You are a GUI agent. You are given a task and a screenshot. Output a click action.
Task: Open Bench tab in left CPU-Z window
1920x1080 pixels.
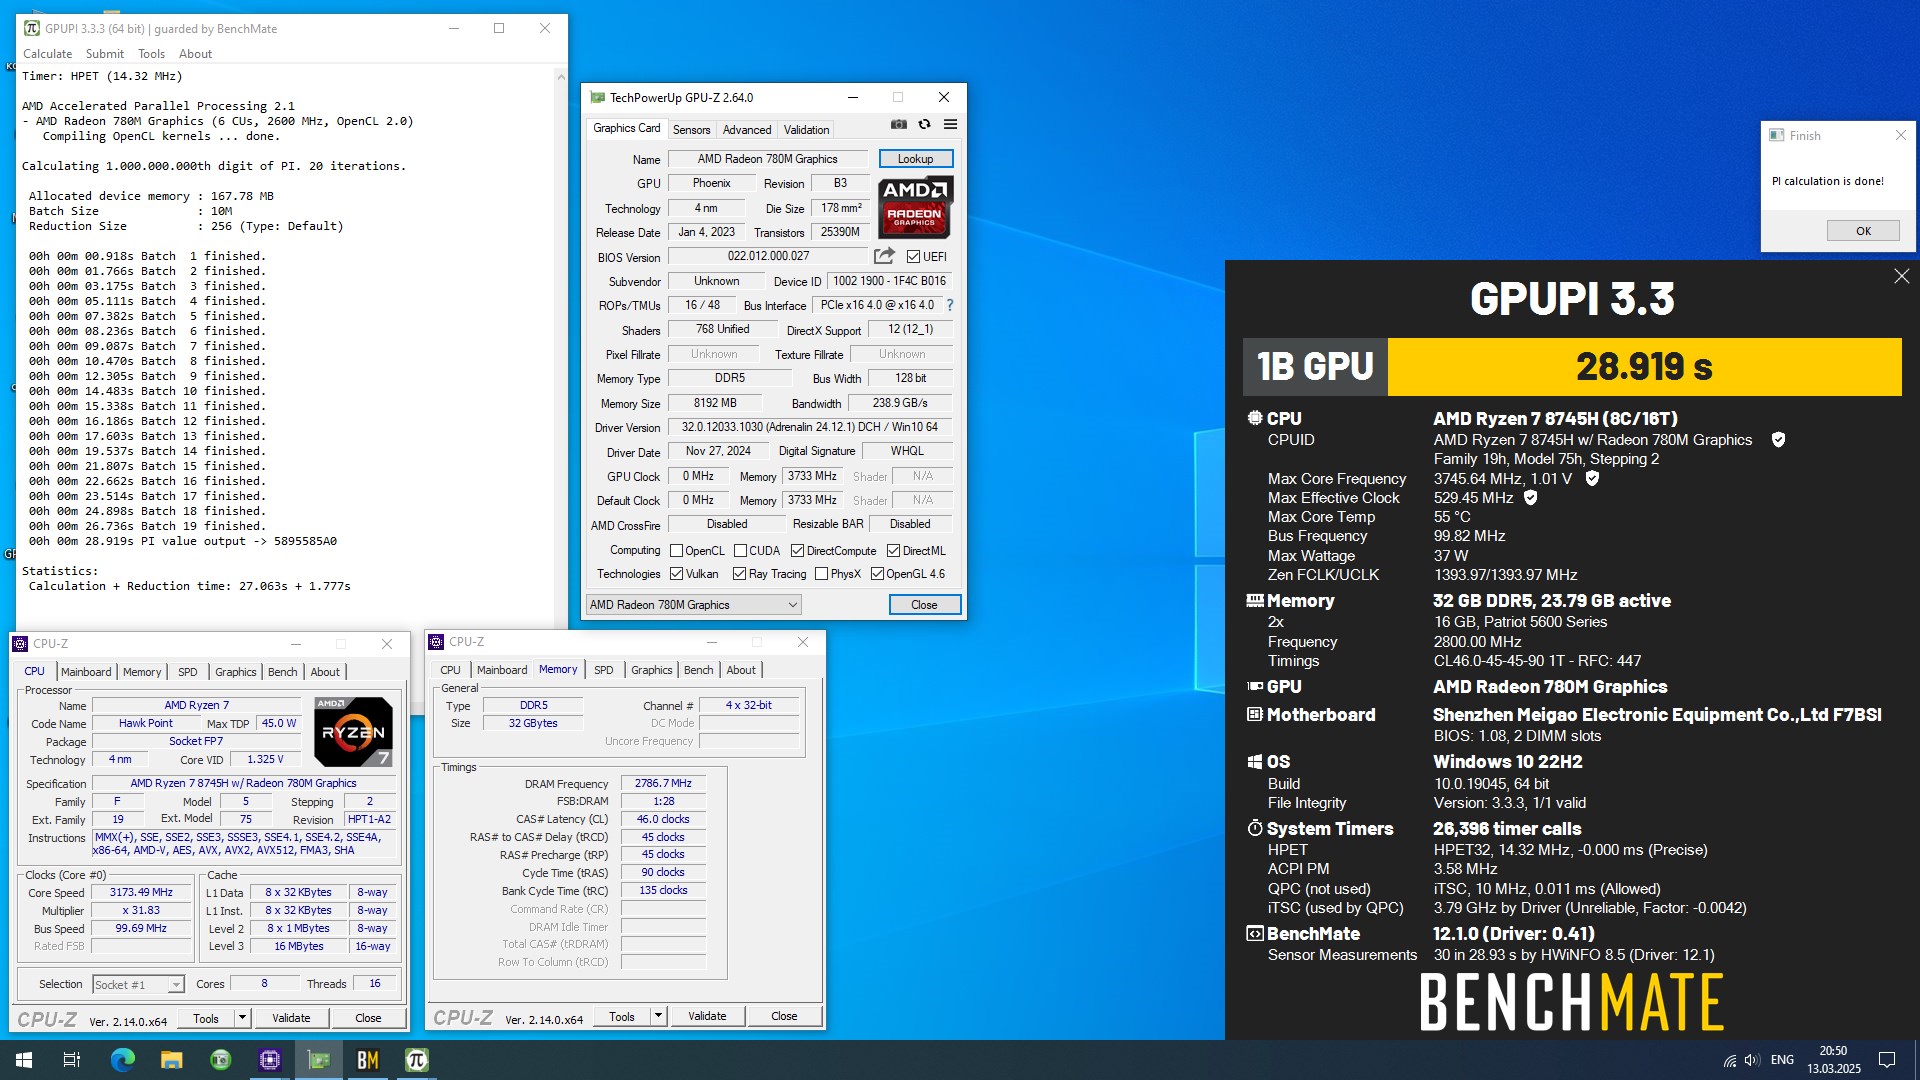(x=283, y=672)
